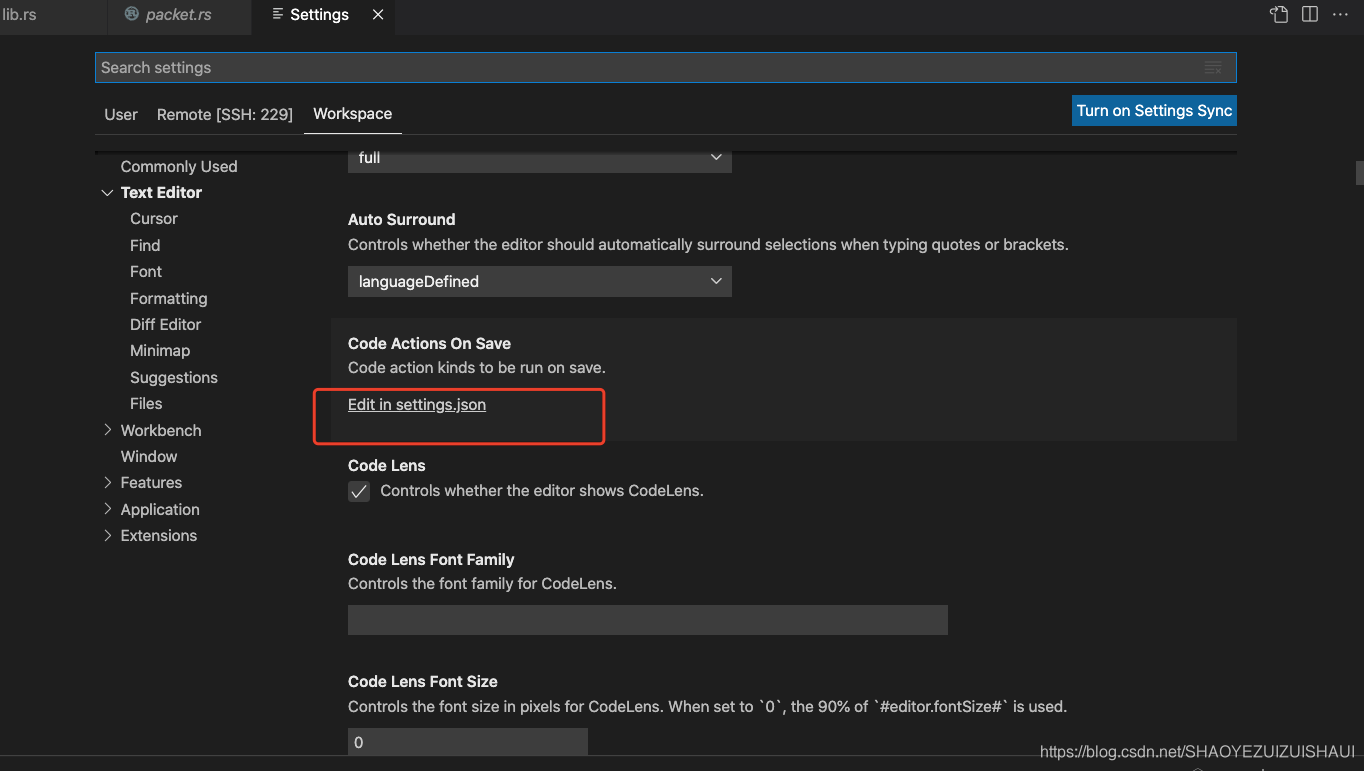Switch to the User settings tab
This screenshot has width=1364, height=771.
pyautogui.click(x=120, y=114)
